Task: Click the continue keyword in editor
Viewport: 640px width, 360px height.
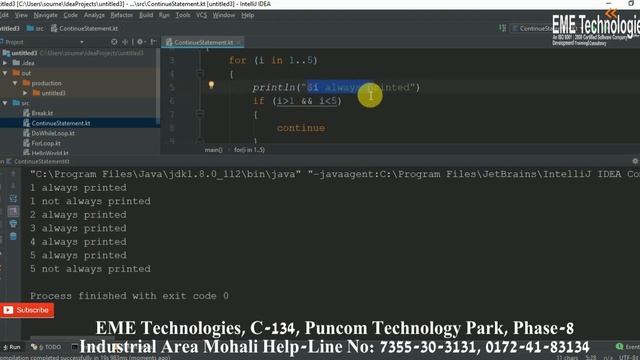Action: [301, 128]
